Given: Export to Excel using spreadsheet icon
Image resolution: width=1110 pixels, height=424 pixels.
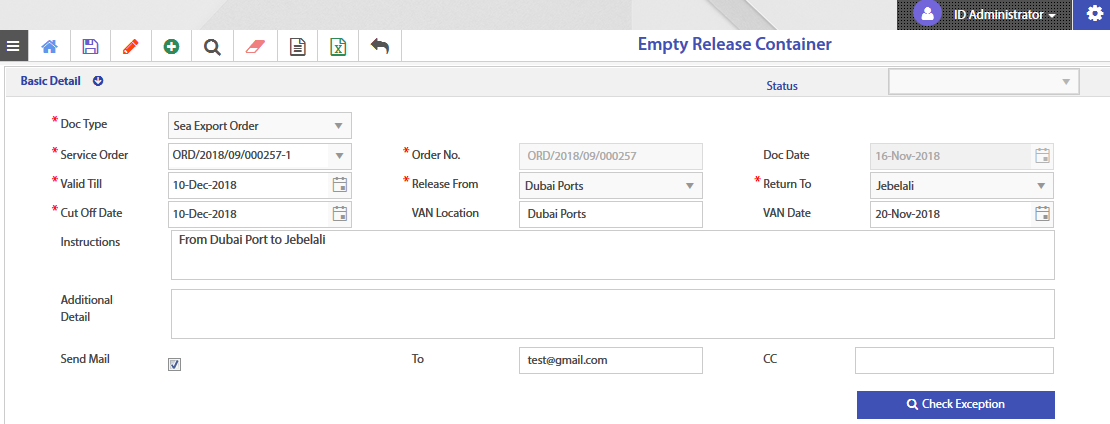Looking at the screenshot, I should pyautogui.click(x=338, y=46).
